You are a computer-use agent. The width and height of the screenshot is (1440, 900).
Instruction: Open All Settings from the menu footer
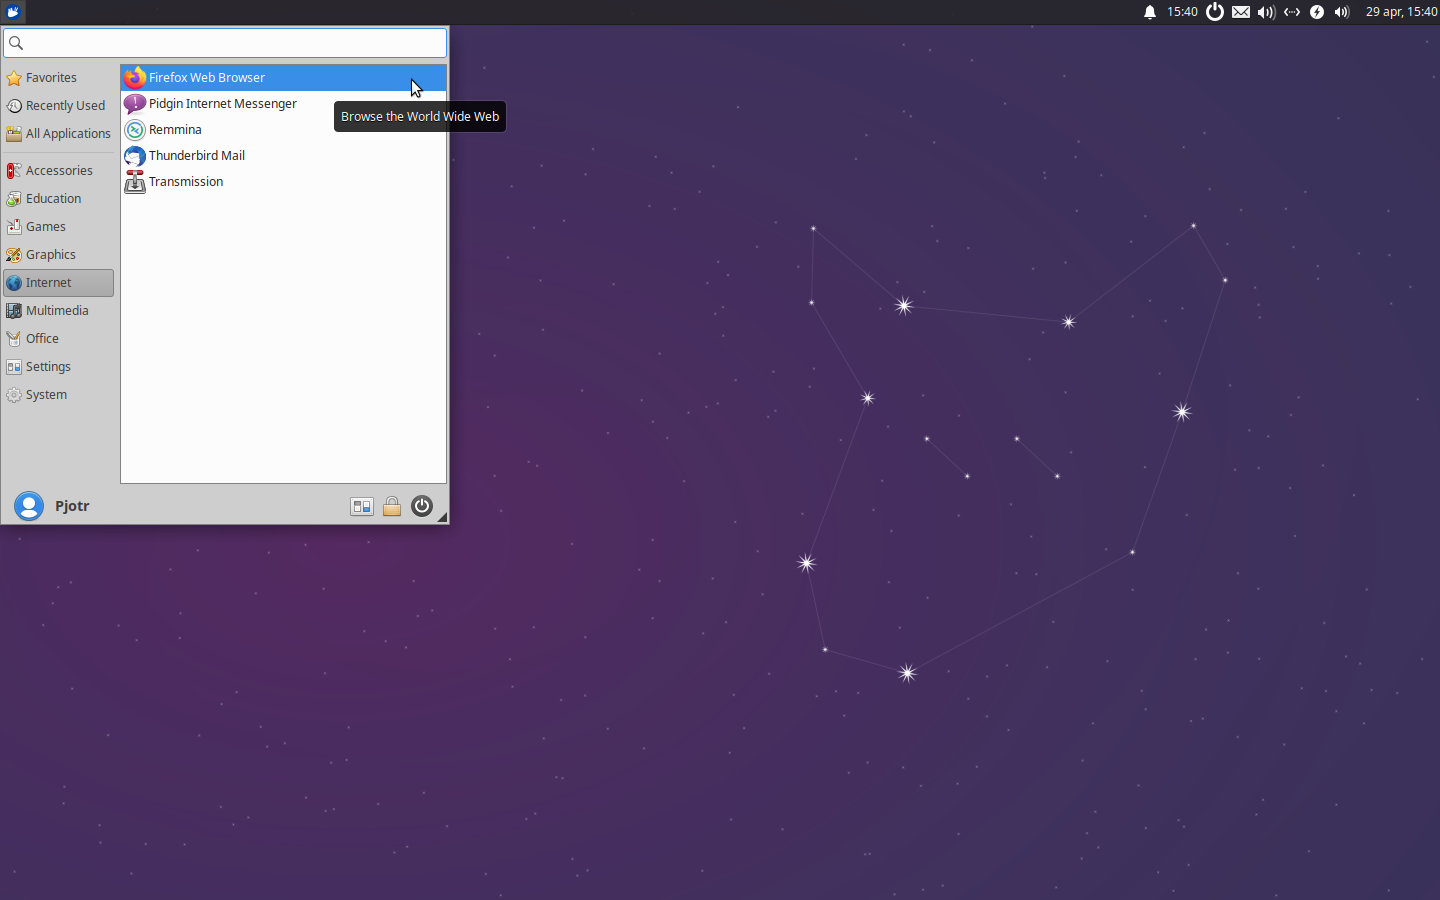pyautogui.click(x=361, y=506)
